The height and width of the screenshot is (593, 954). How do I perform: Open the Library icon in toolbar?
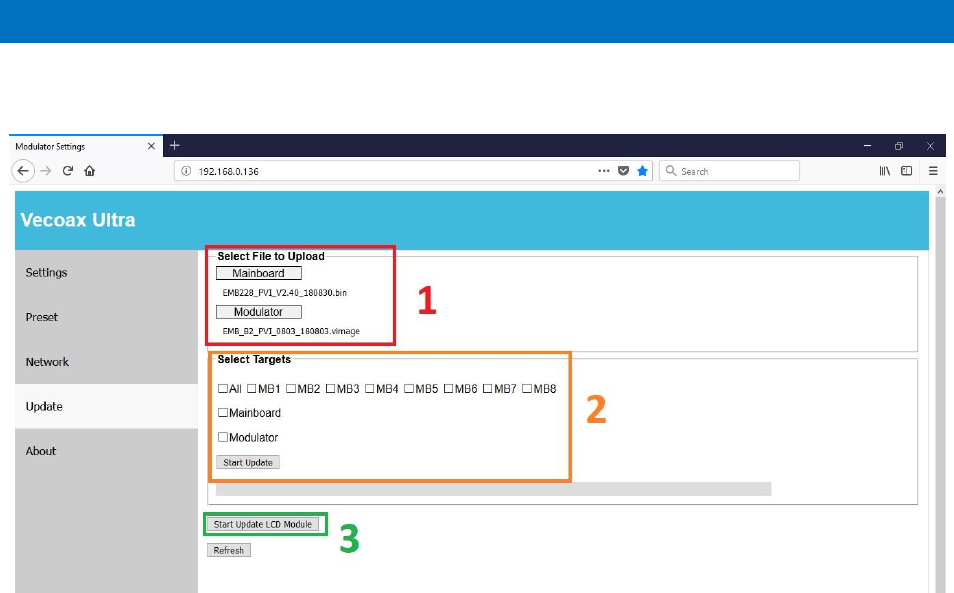point(885,171)
